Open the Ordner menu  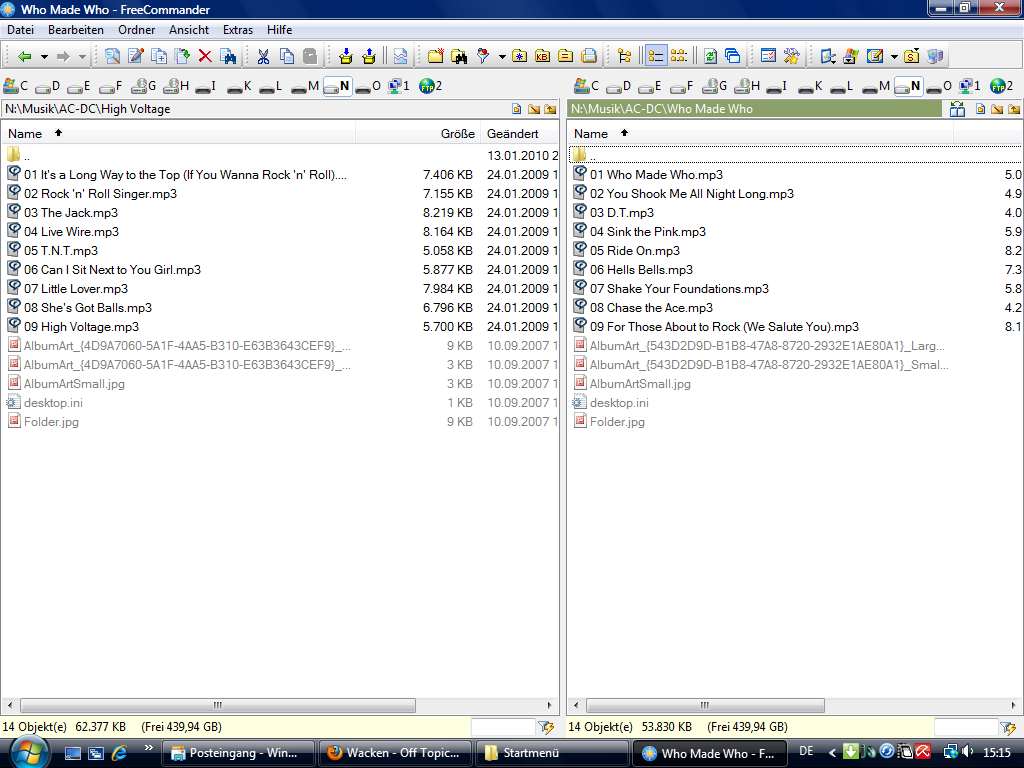point(136,29)
